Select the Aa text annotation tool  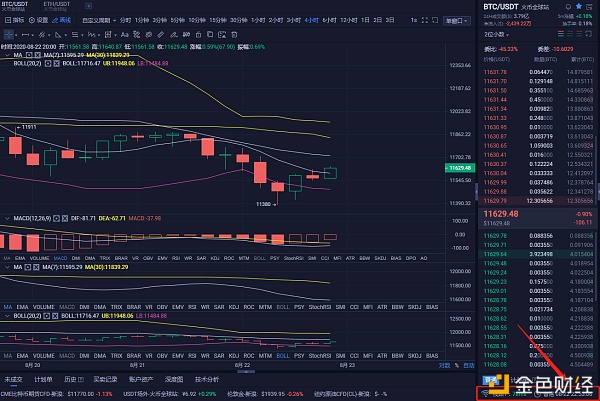pos(124,35)
